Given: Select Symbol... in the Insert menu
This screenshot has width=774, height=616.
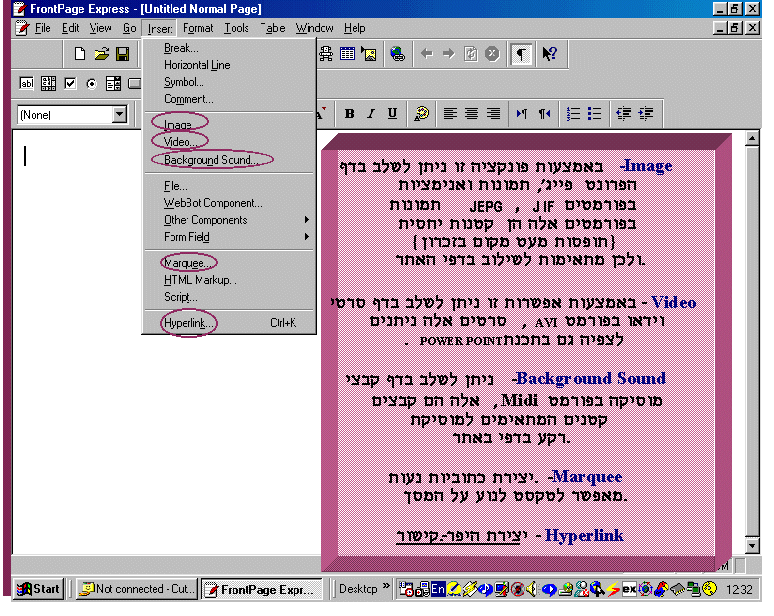Looking at the screenshot, I should click(230, 82).
